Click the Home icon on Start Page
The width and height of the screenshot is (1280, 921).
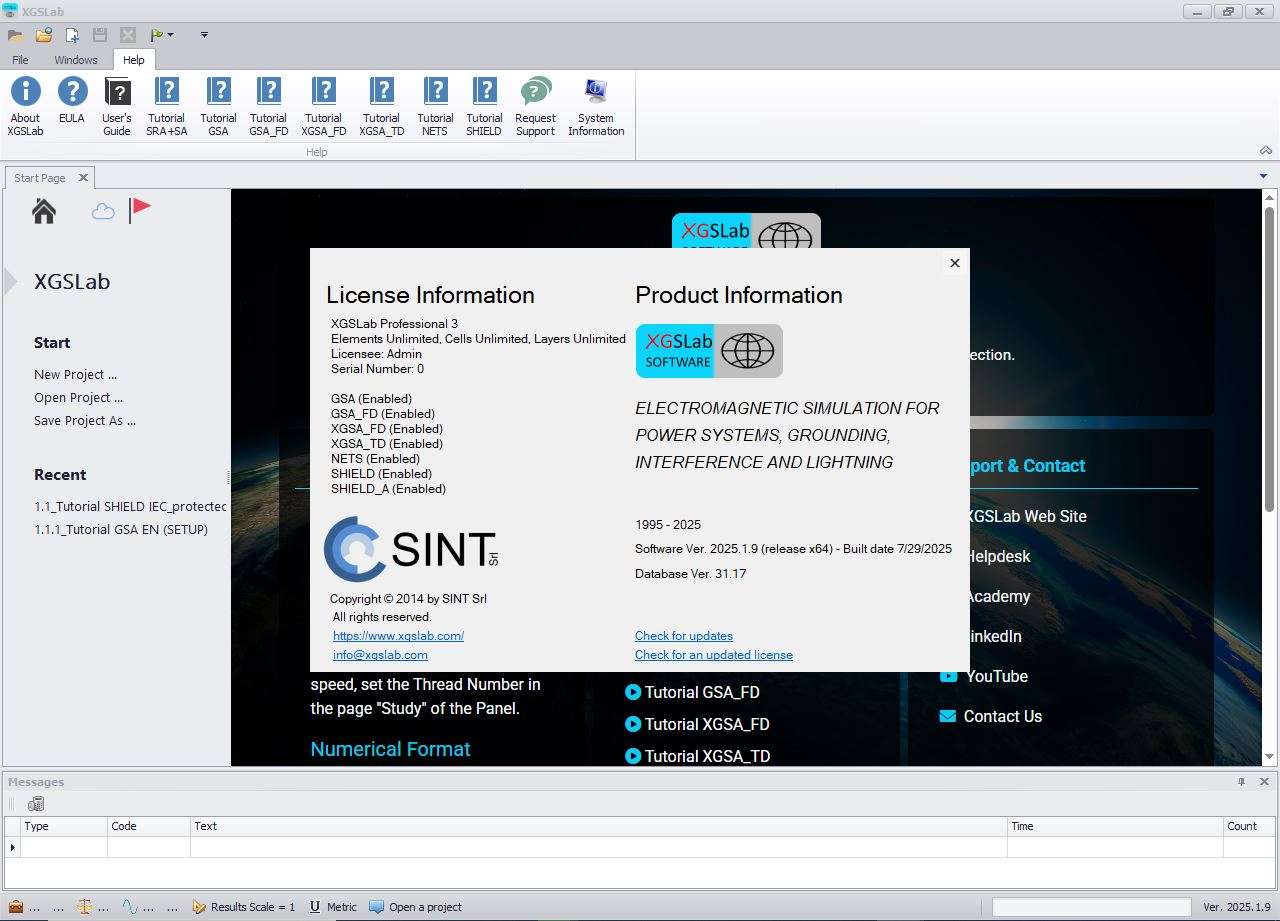tap(44, 211)
